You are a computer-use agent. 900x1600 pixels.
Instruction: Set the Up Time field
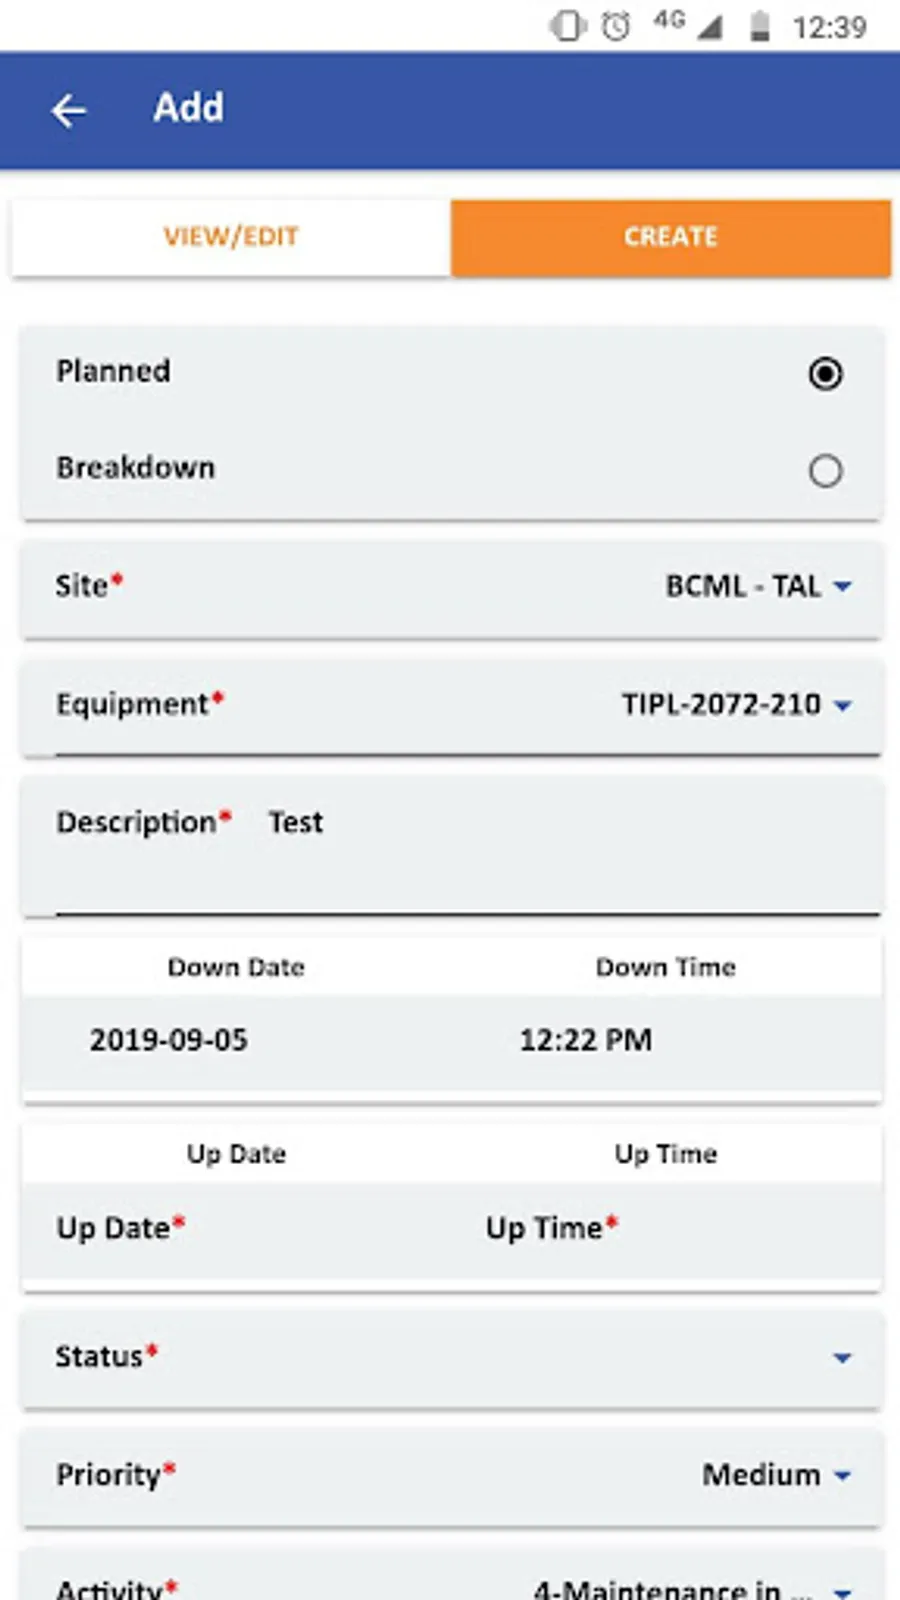pos(552,1228)
